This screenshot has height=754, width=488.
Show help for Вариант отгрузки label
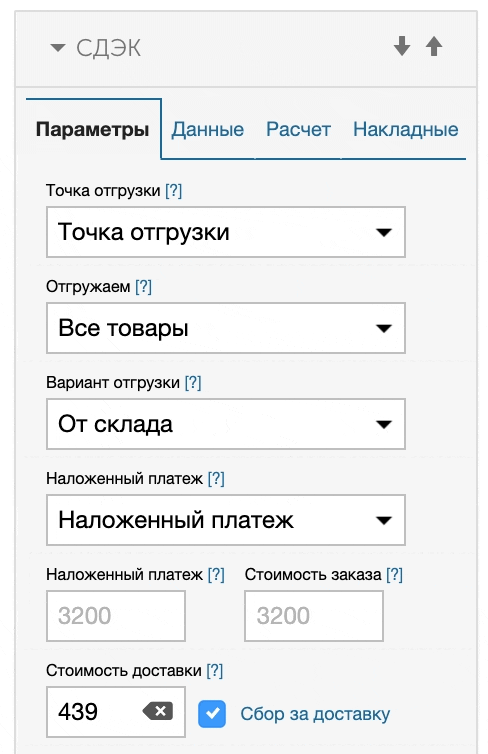pos(193,383)
